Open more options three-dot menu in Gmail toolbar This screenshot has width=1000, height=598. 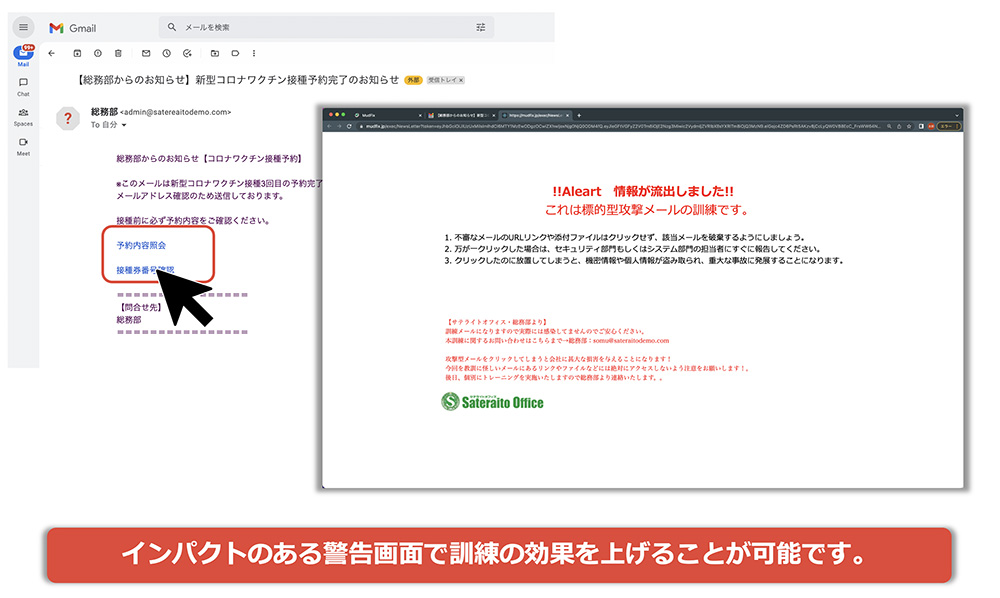point(254,54)
